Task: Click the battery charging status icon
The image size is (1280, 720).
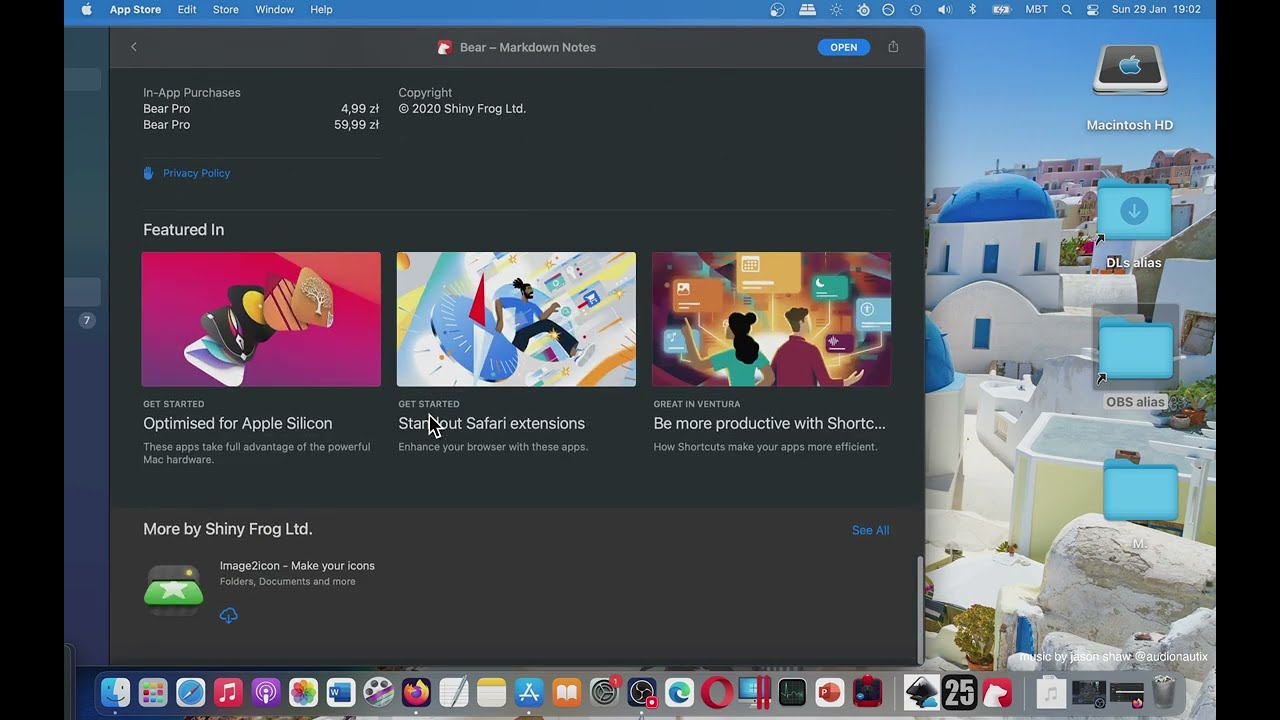Action: click(x=1001, y=9)
